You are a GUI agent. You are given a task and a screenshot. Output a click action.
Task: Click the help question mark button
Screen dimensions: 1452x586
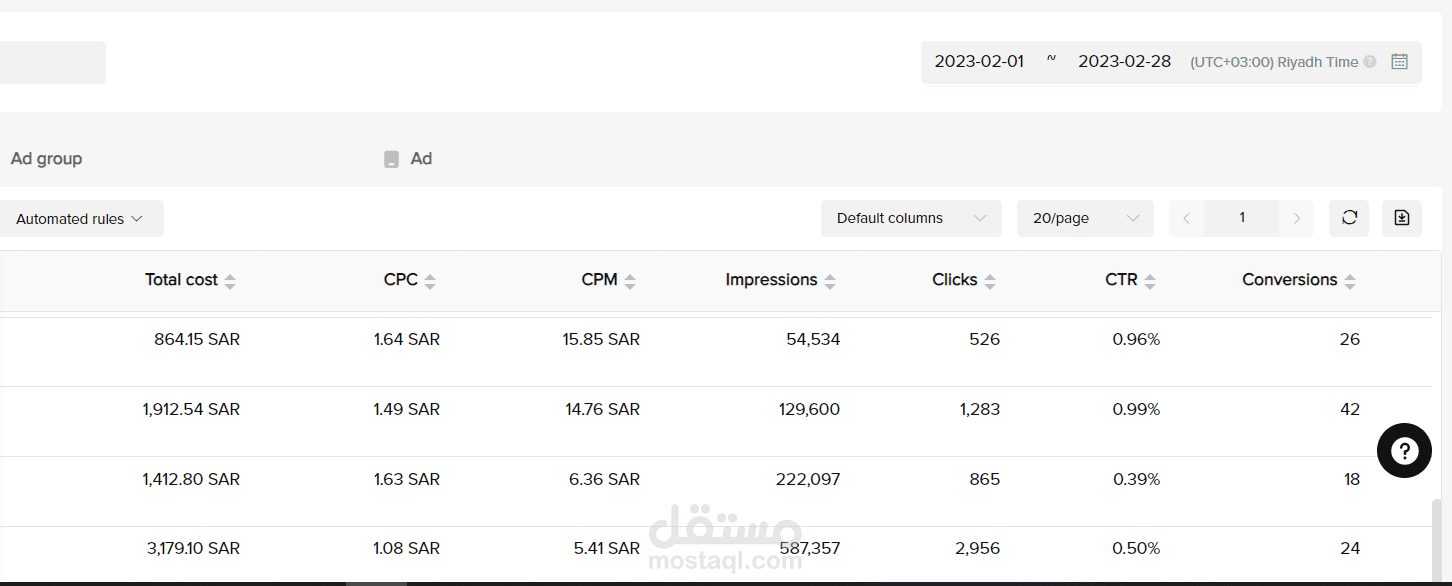[1404, 451]
